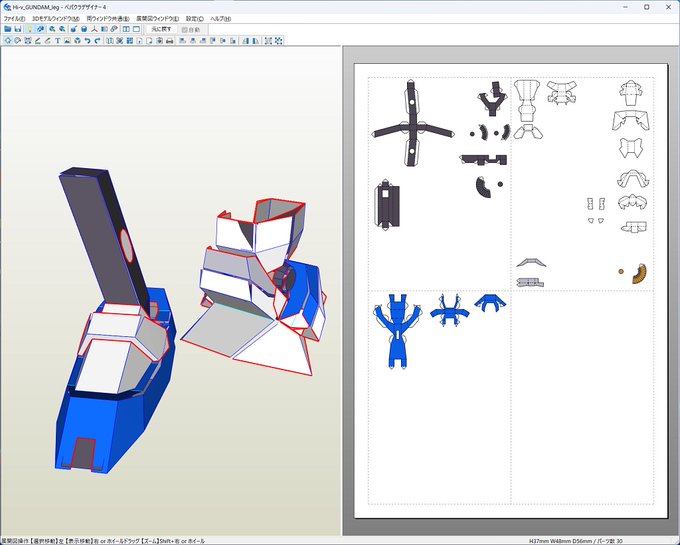This screenshot has height=545, width=680.
Task: Select the green-edge join/disjoin tool icon
Action: [38, 41]
